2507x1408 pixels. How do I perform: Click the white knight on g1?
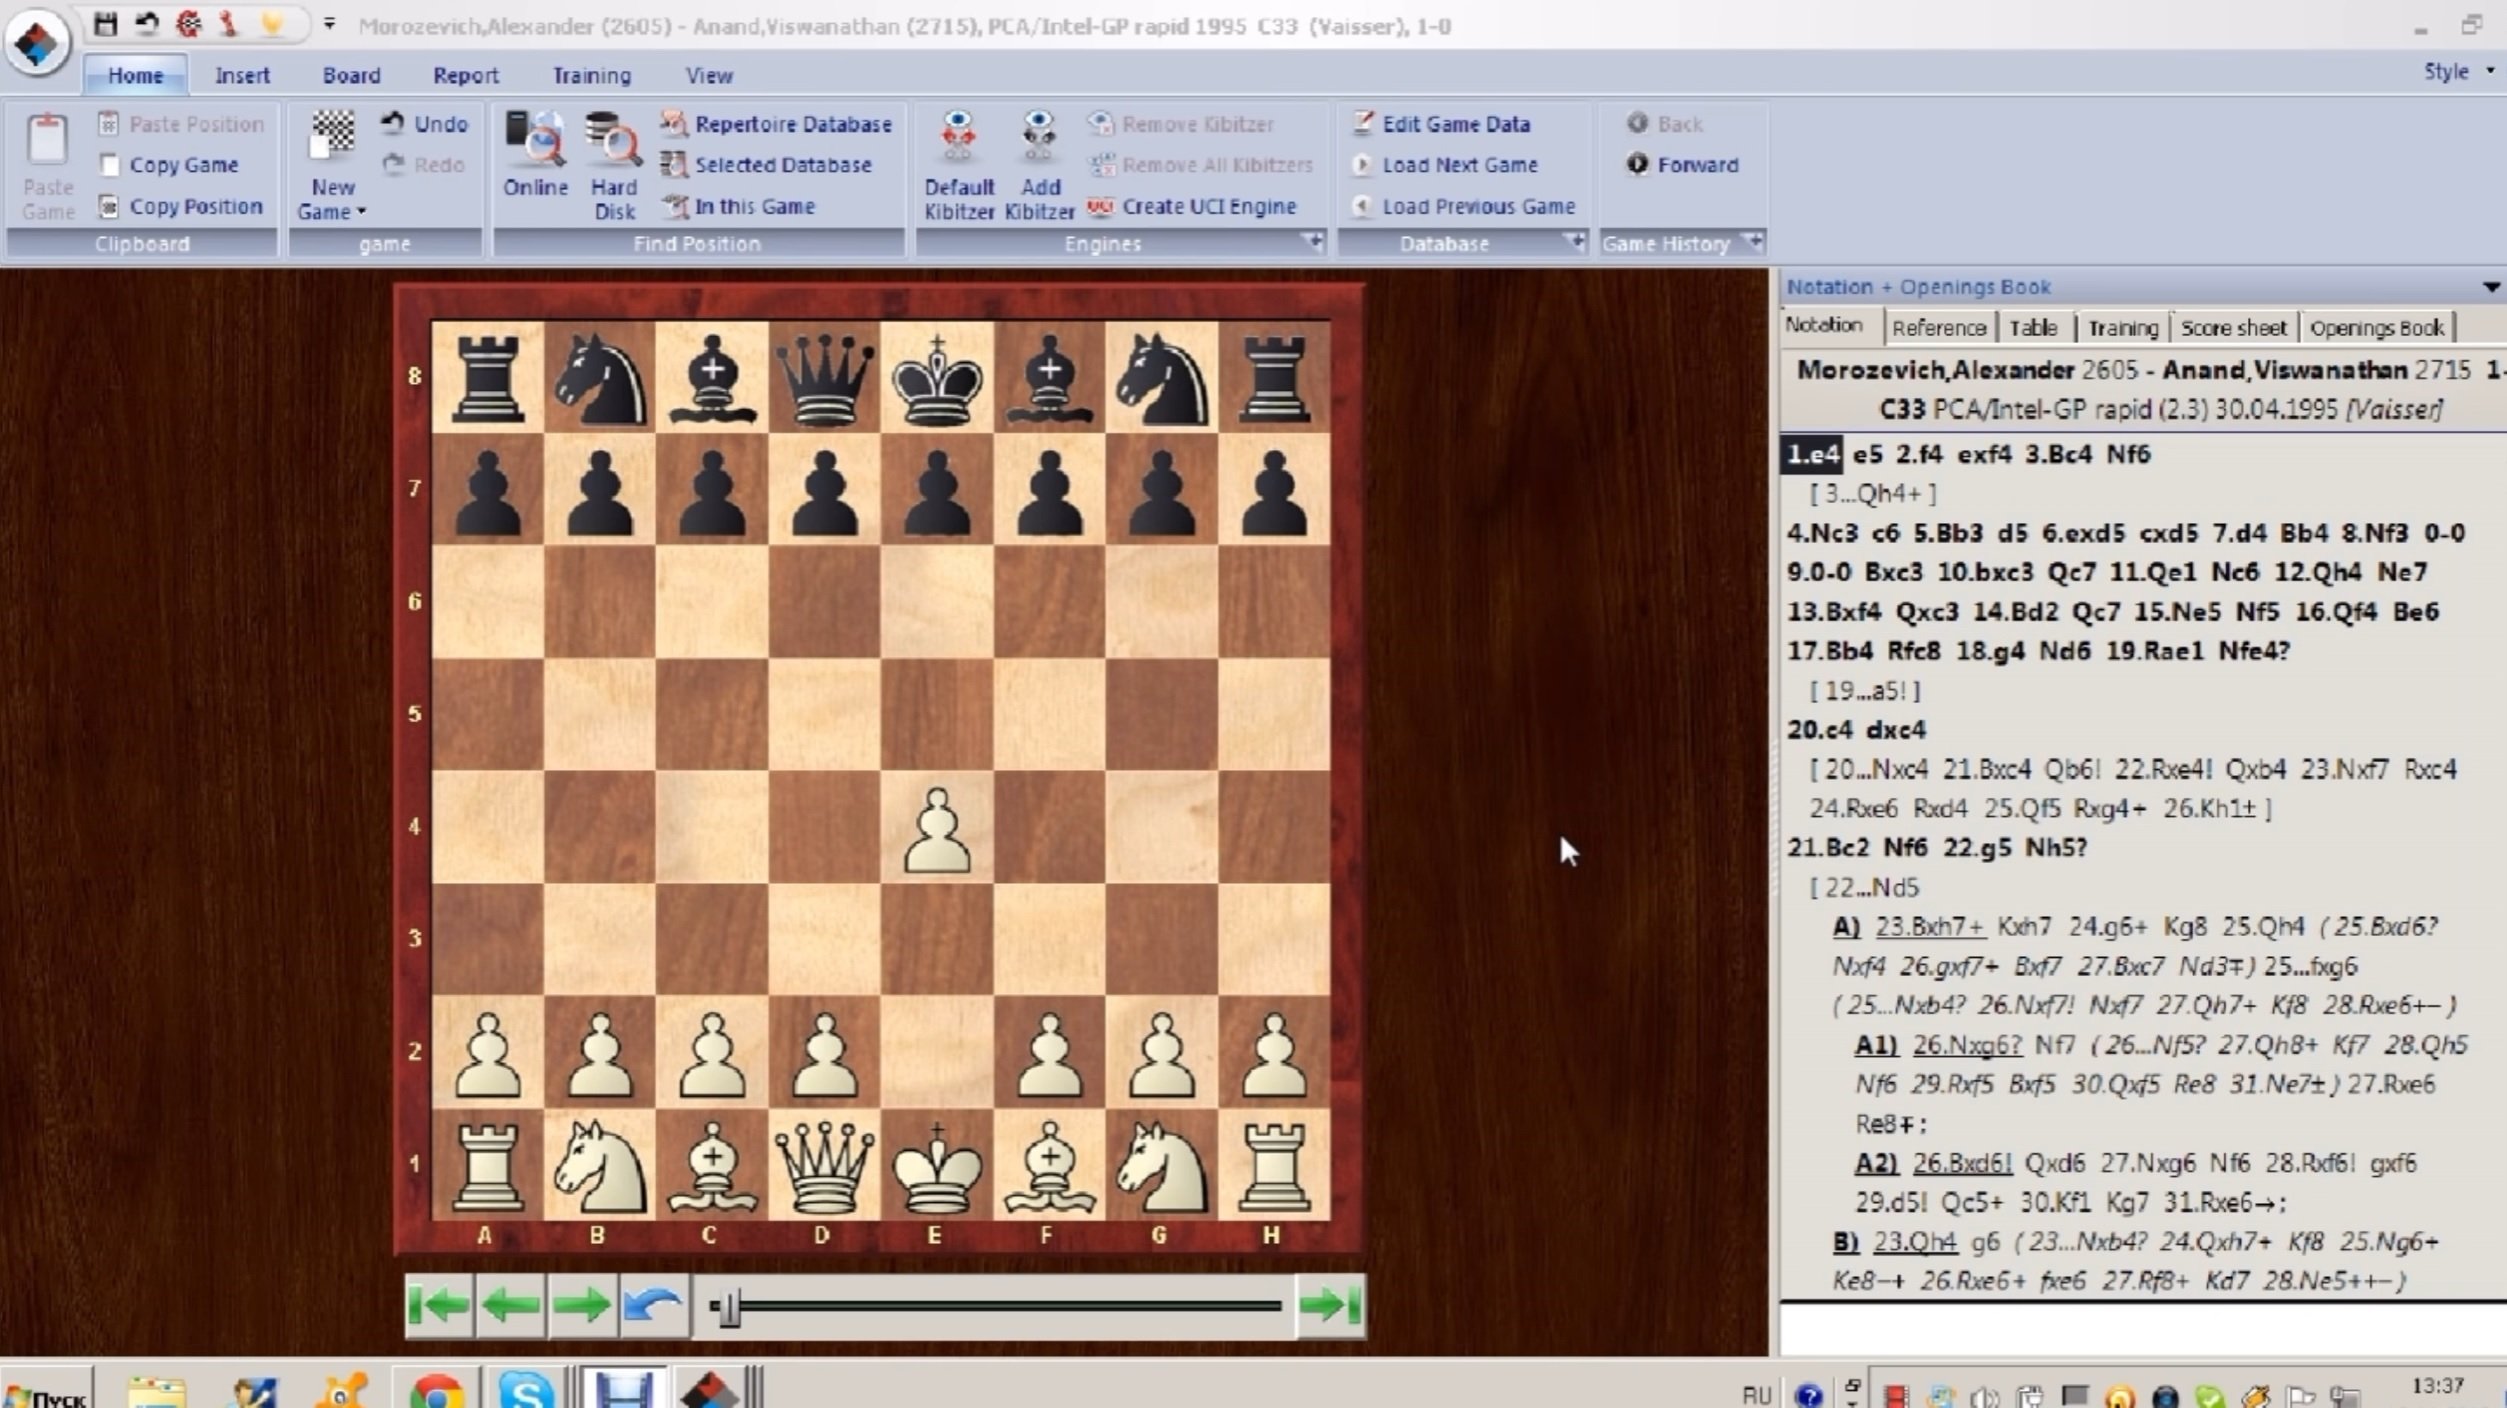[1161, 1166]
